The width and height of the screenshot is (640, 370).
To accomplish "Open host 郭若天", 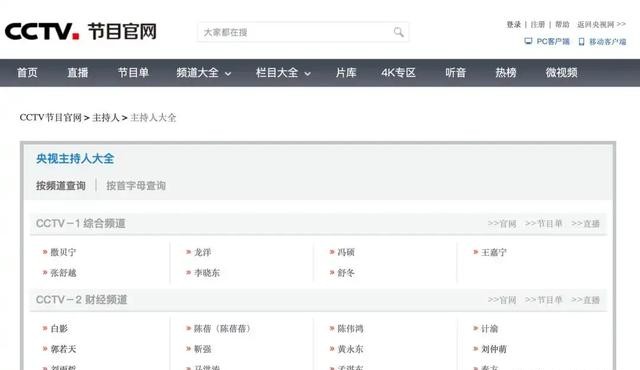I will click(x=63, y=349).
